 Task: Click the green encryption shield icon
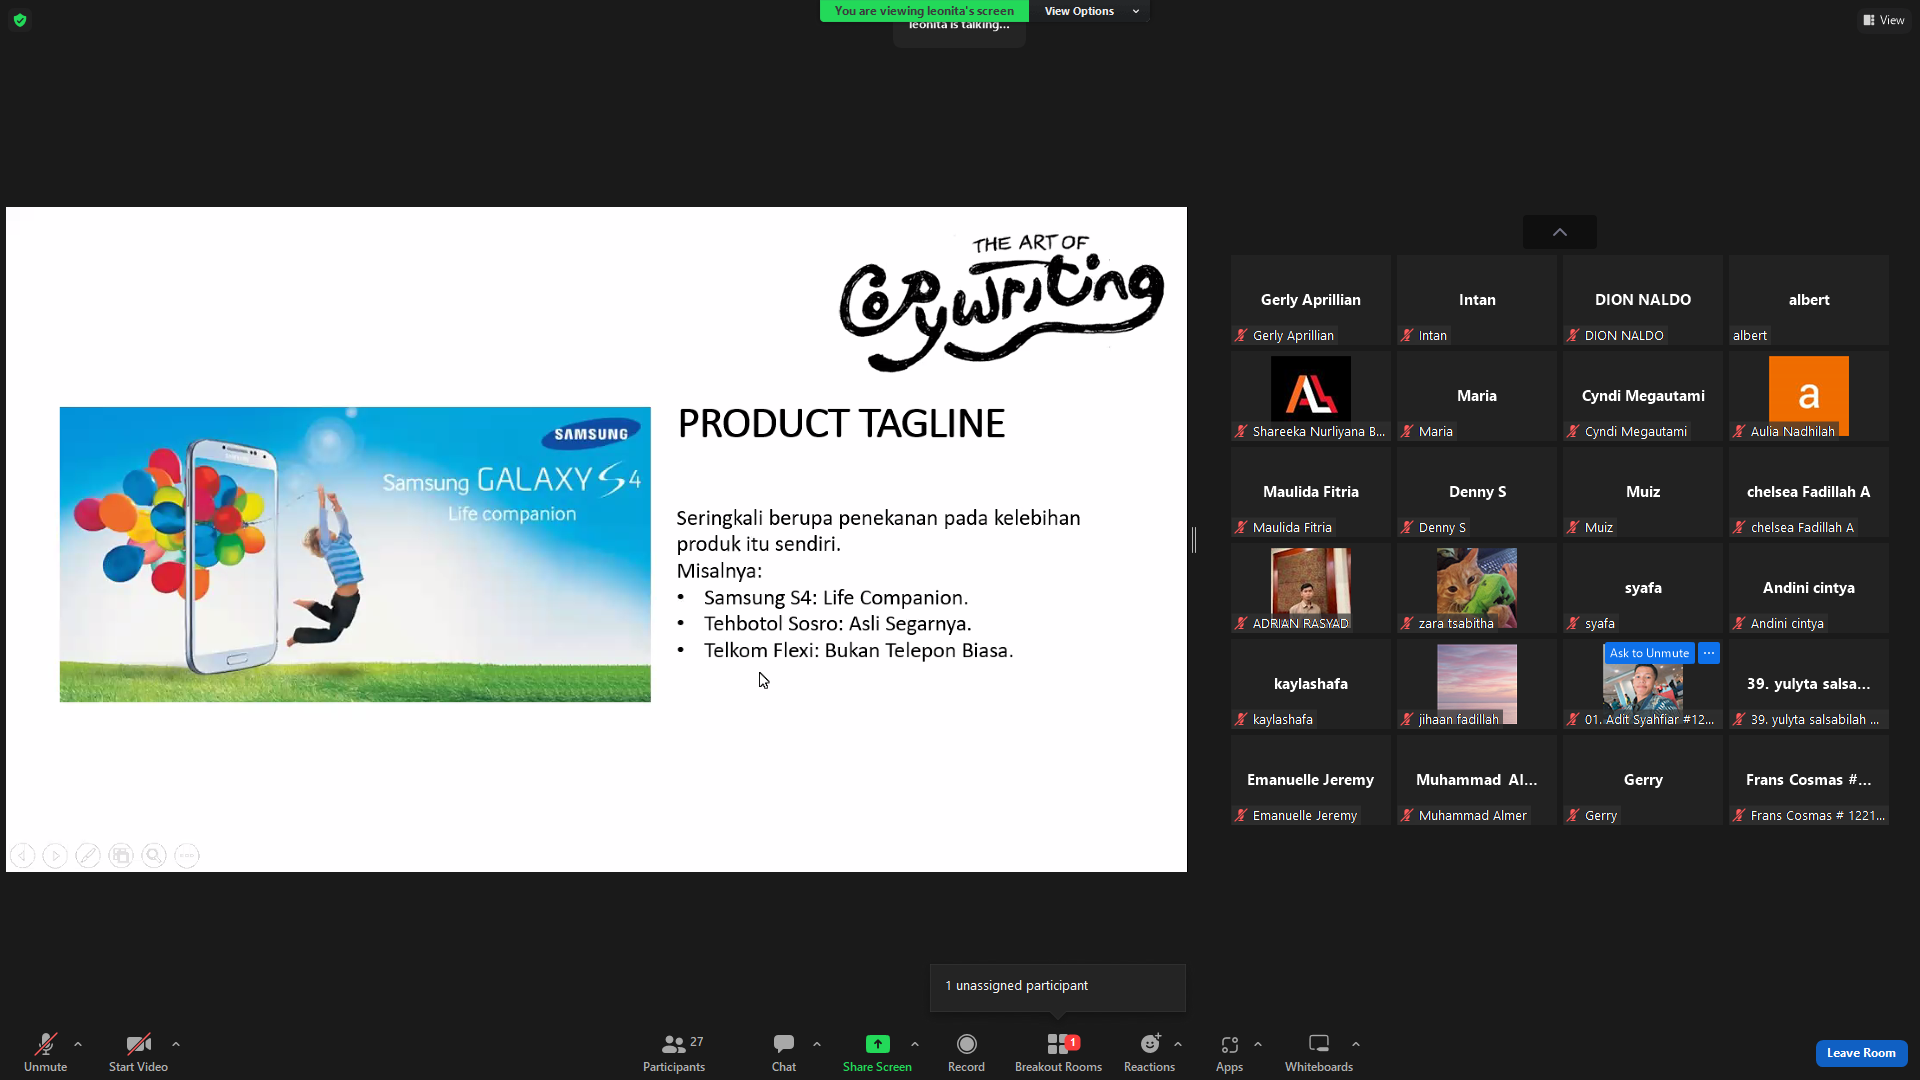pos(20,20)
